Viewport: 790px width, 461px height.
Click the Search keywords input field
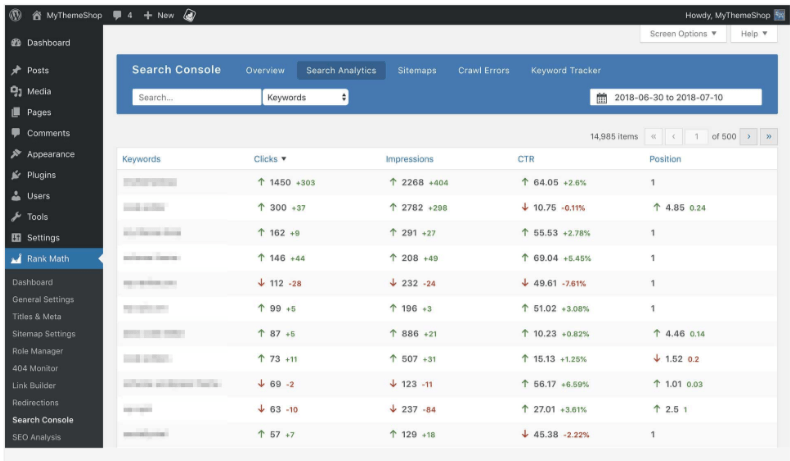(x=196, y=98)
